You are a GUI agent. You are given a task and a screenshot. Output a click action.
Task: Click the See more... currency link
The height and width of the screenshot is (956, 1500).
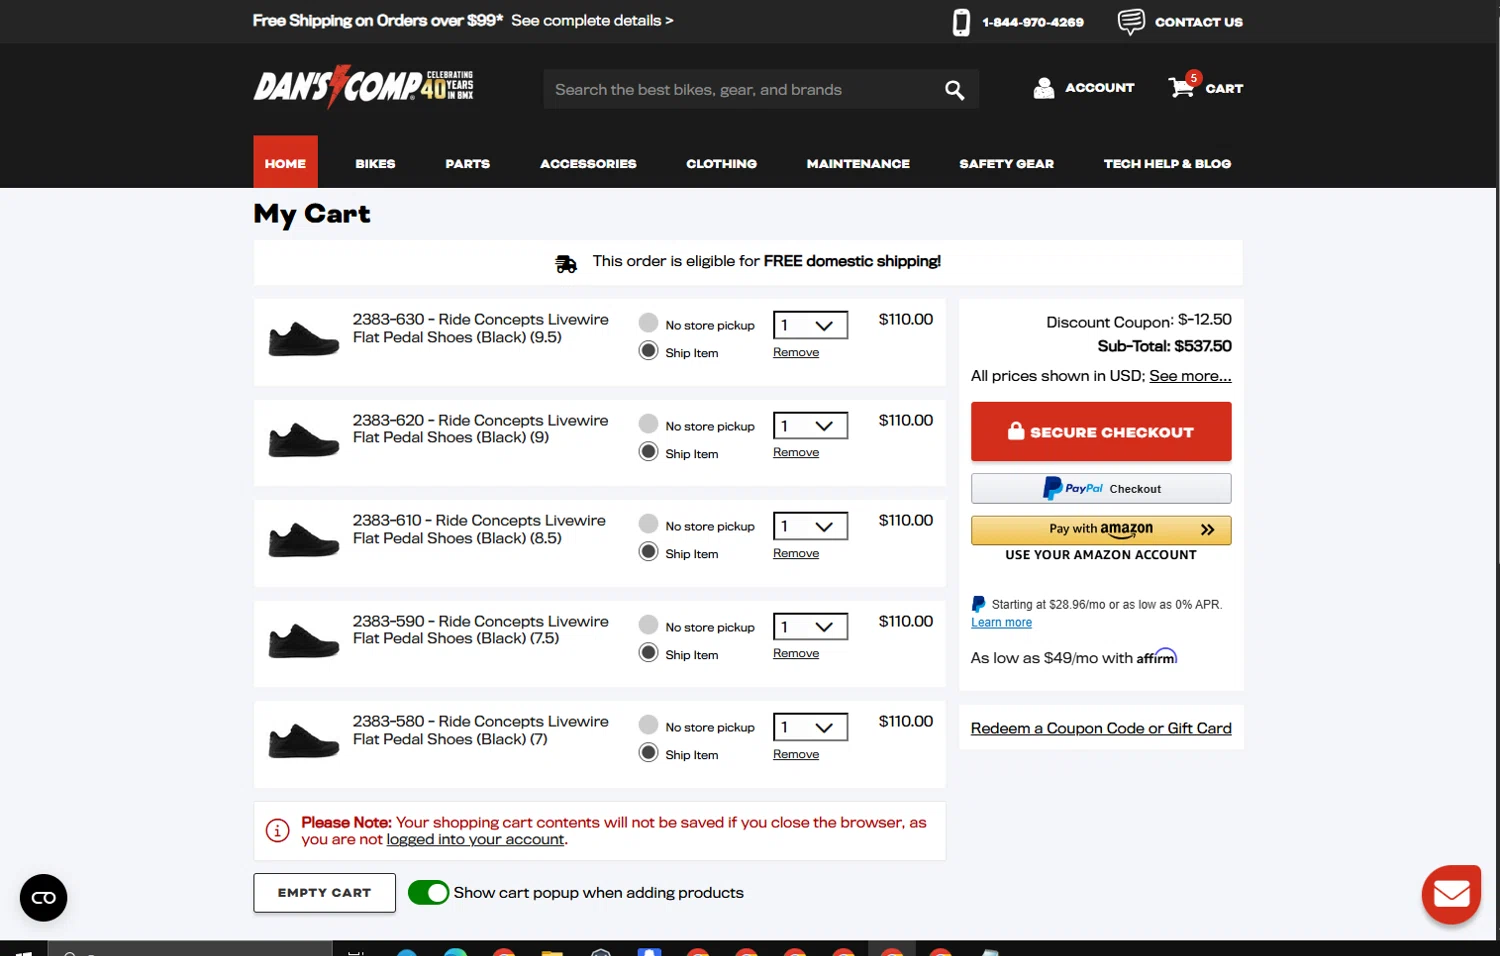(1190, 376)
